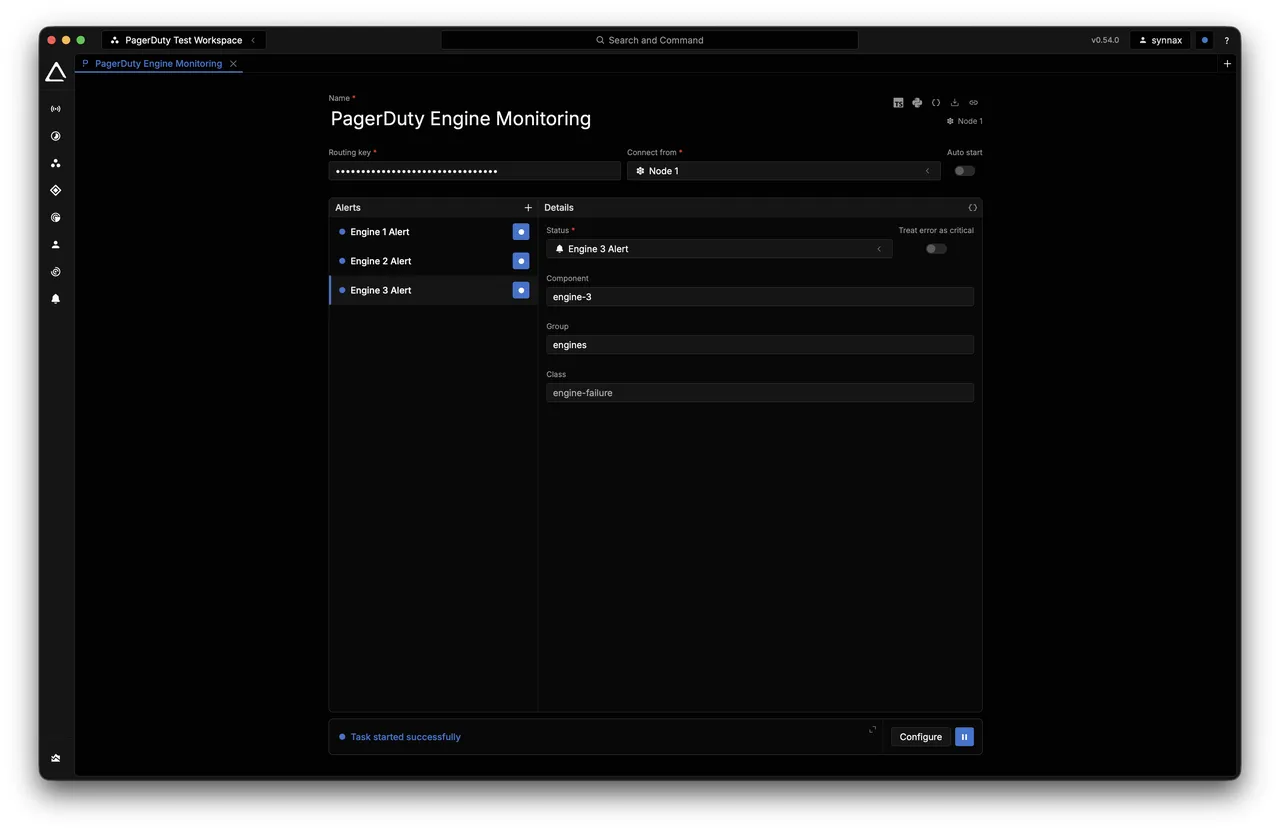Open the users panel in the sidebar
Viewport: 1280px width, 832px height.
(56, 244)
